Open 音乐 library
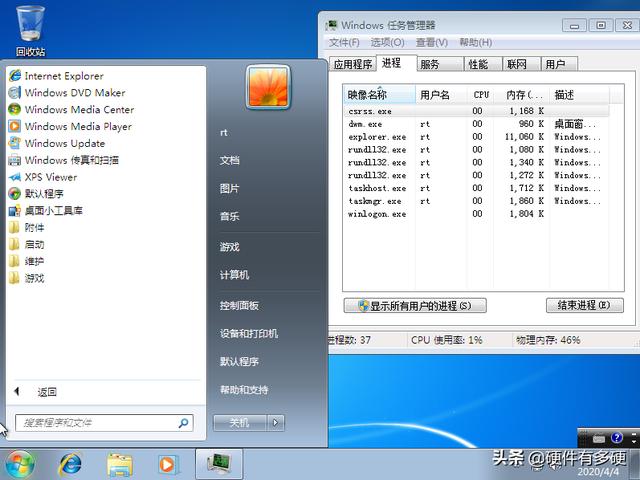Viewport: 640px width, 480px height. [x=229, y=216]
